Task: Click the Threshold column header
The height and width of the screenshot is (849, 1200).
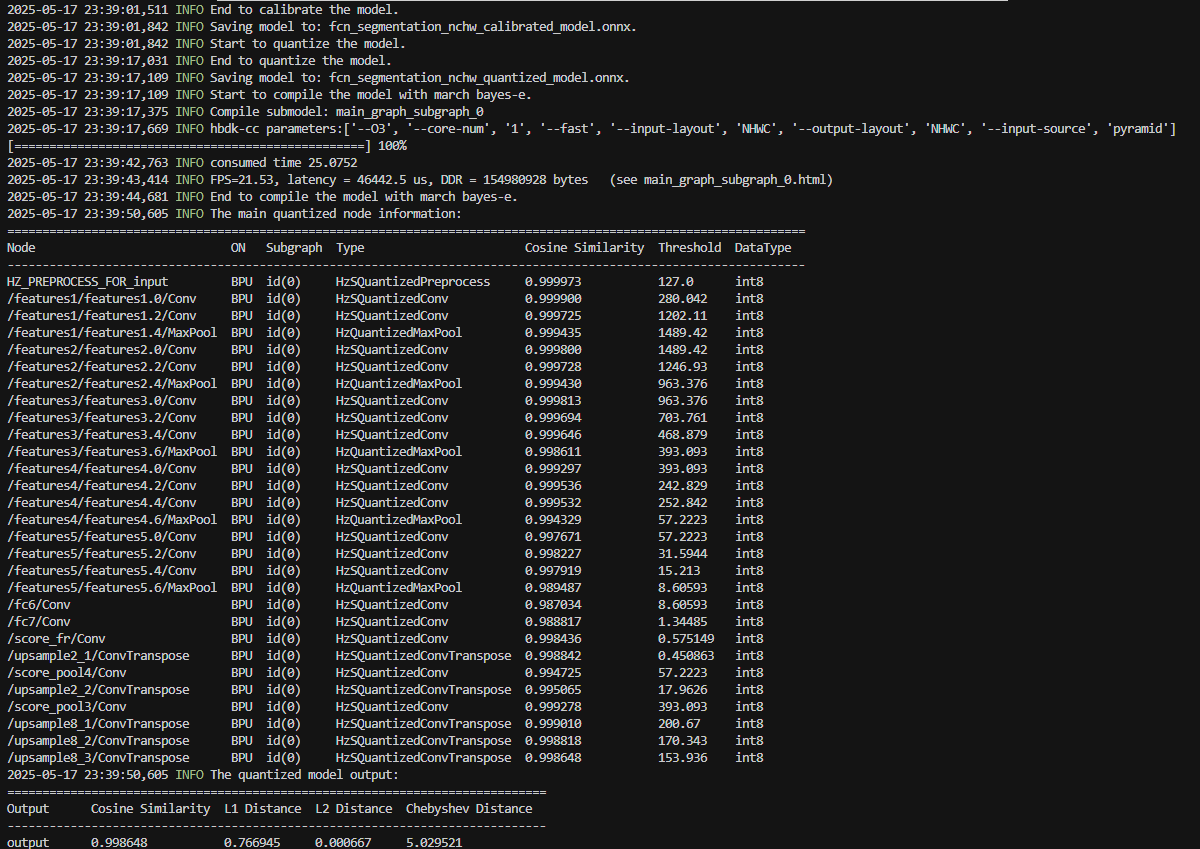Action: click(689, 248)
